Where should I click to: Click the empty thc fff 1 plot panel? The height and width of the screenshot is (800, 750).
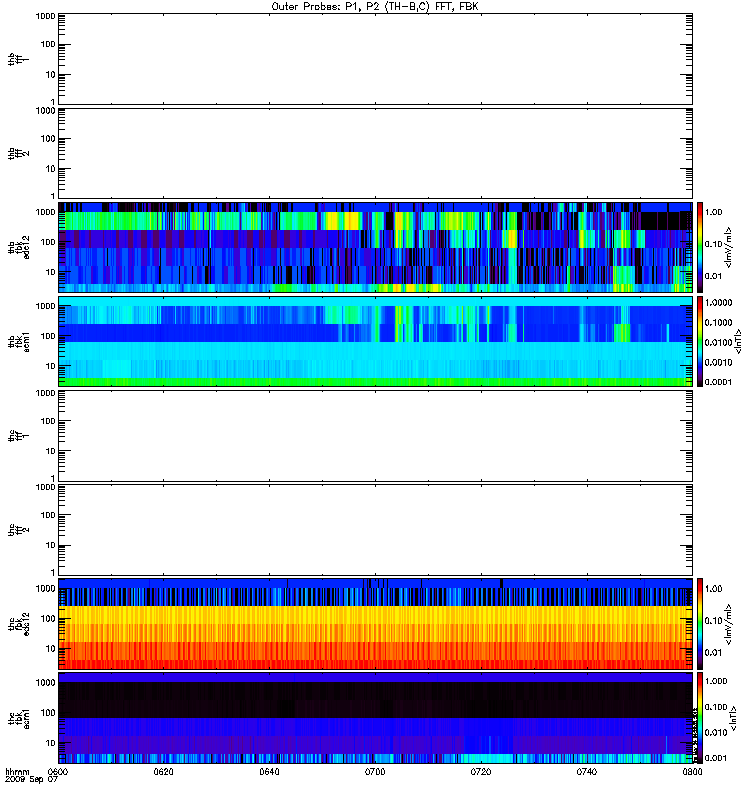pyautogui.click(x=375, y=436)
